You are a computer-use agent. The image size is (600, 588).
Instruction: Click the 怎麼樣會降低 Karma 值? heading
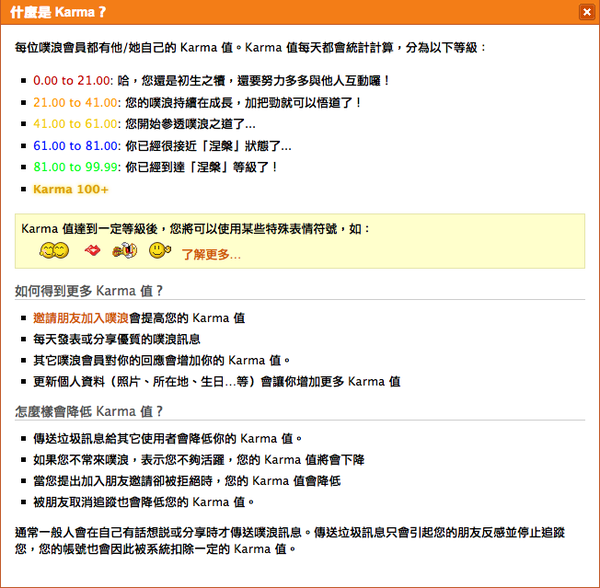tap(89, 412)
